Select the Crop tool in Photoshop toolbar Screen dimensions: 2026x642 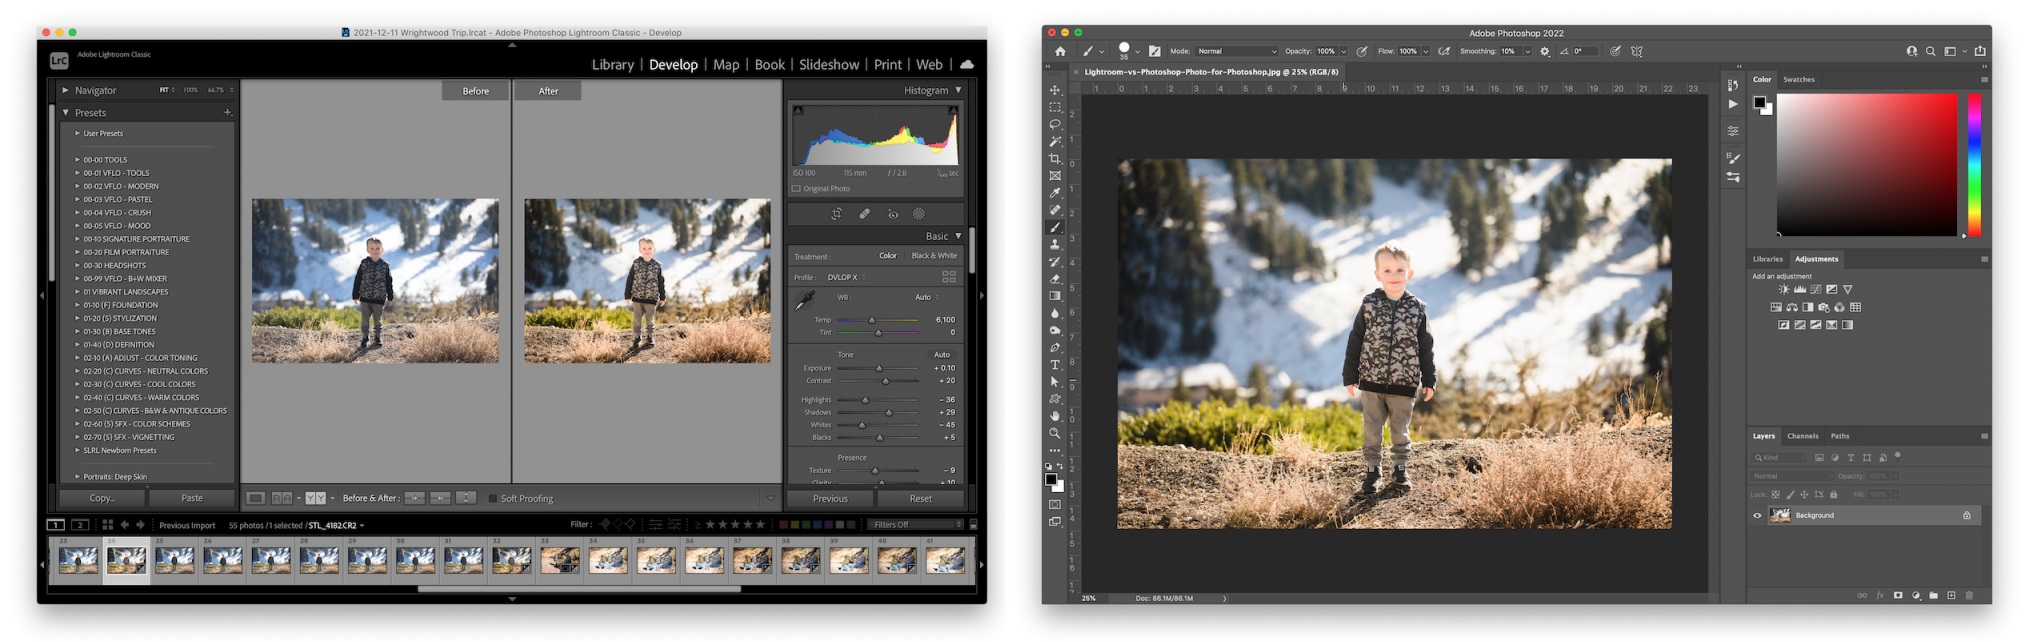pyautogui.click(x=1055, y=159)
